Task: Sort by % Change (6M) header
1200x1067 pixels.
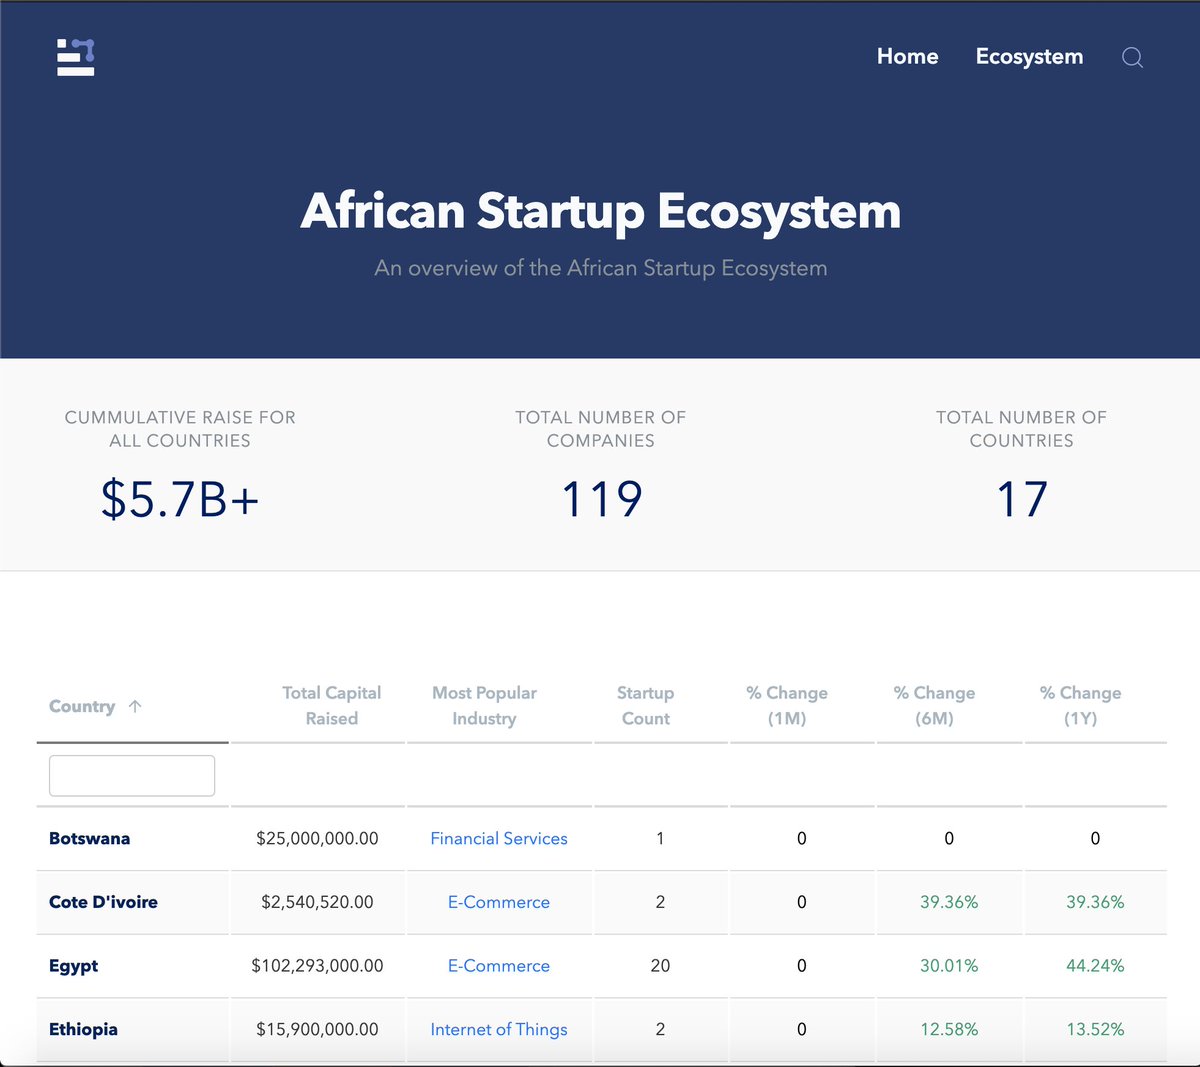Action: tap(934, 705)
